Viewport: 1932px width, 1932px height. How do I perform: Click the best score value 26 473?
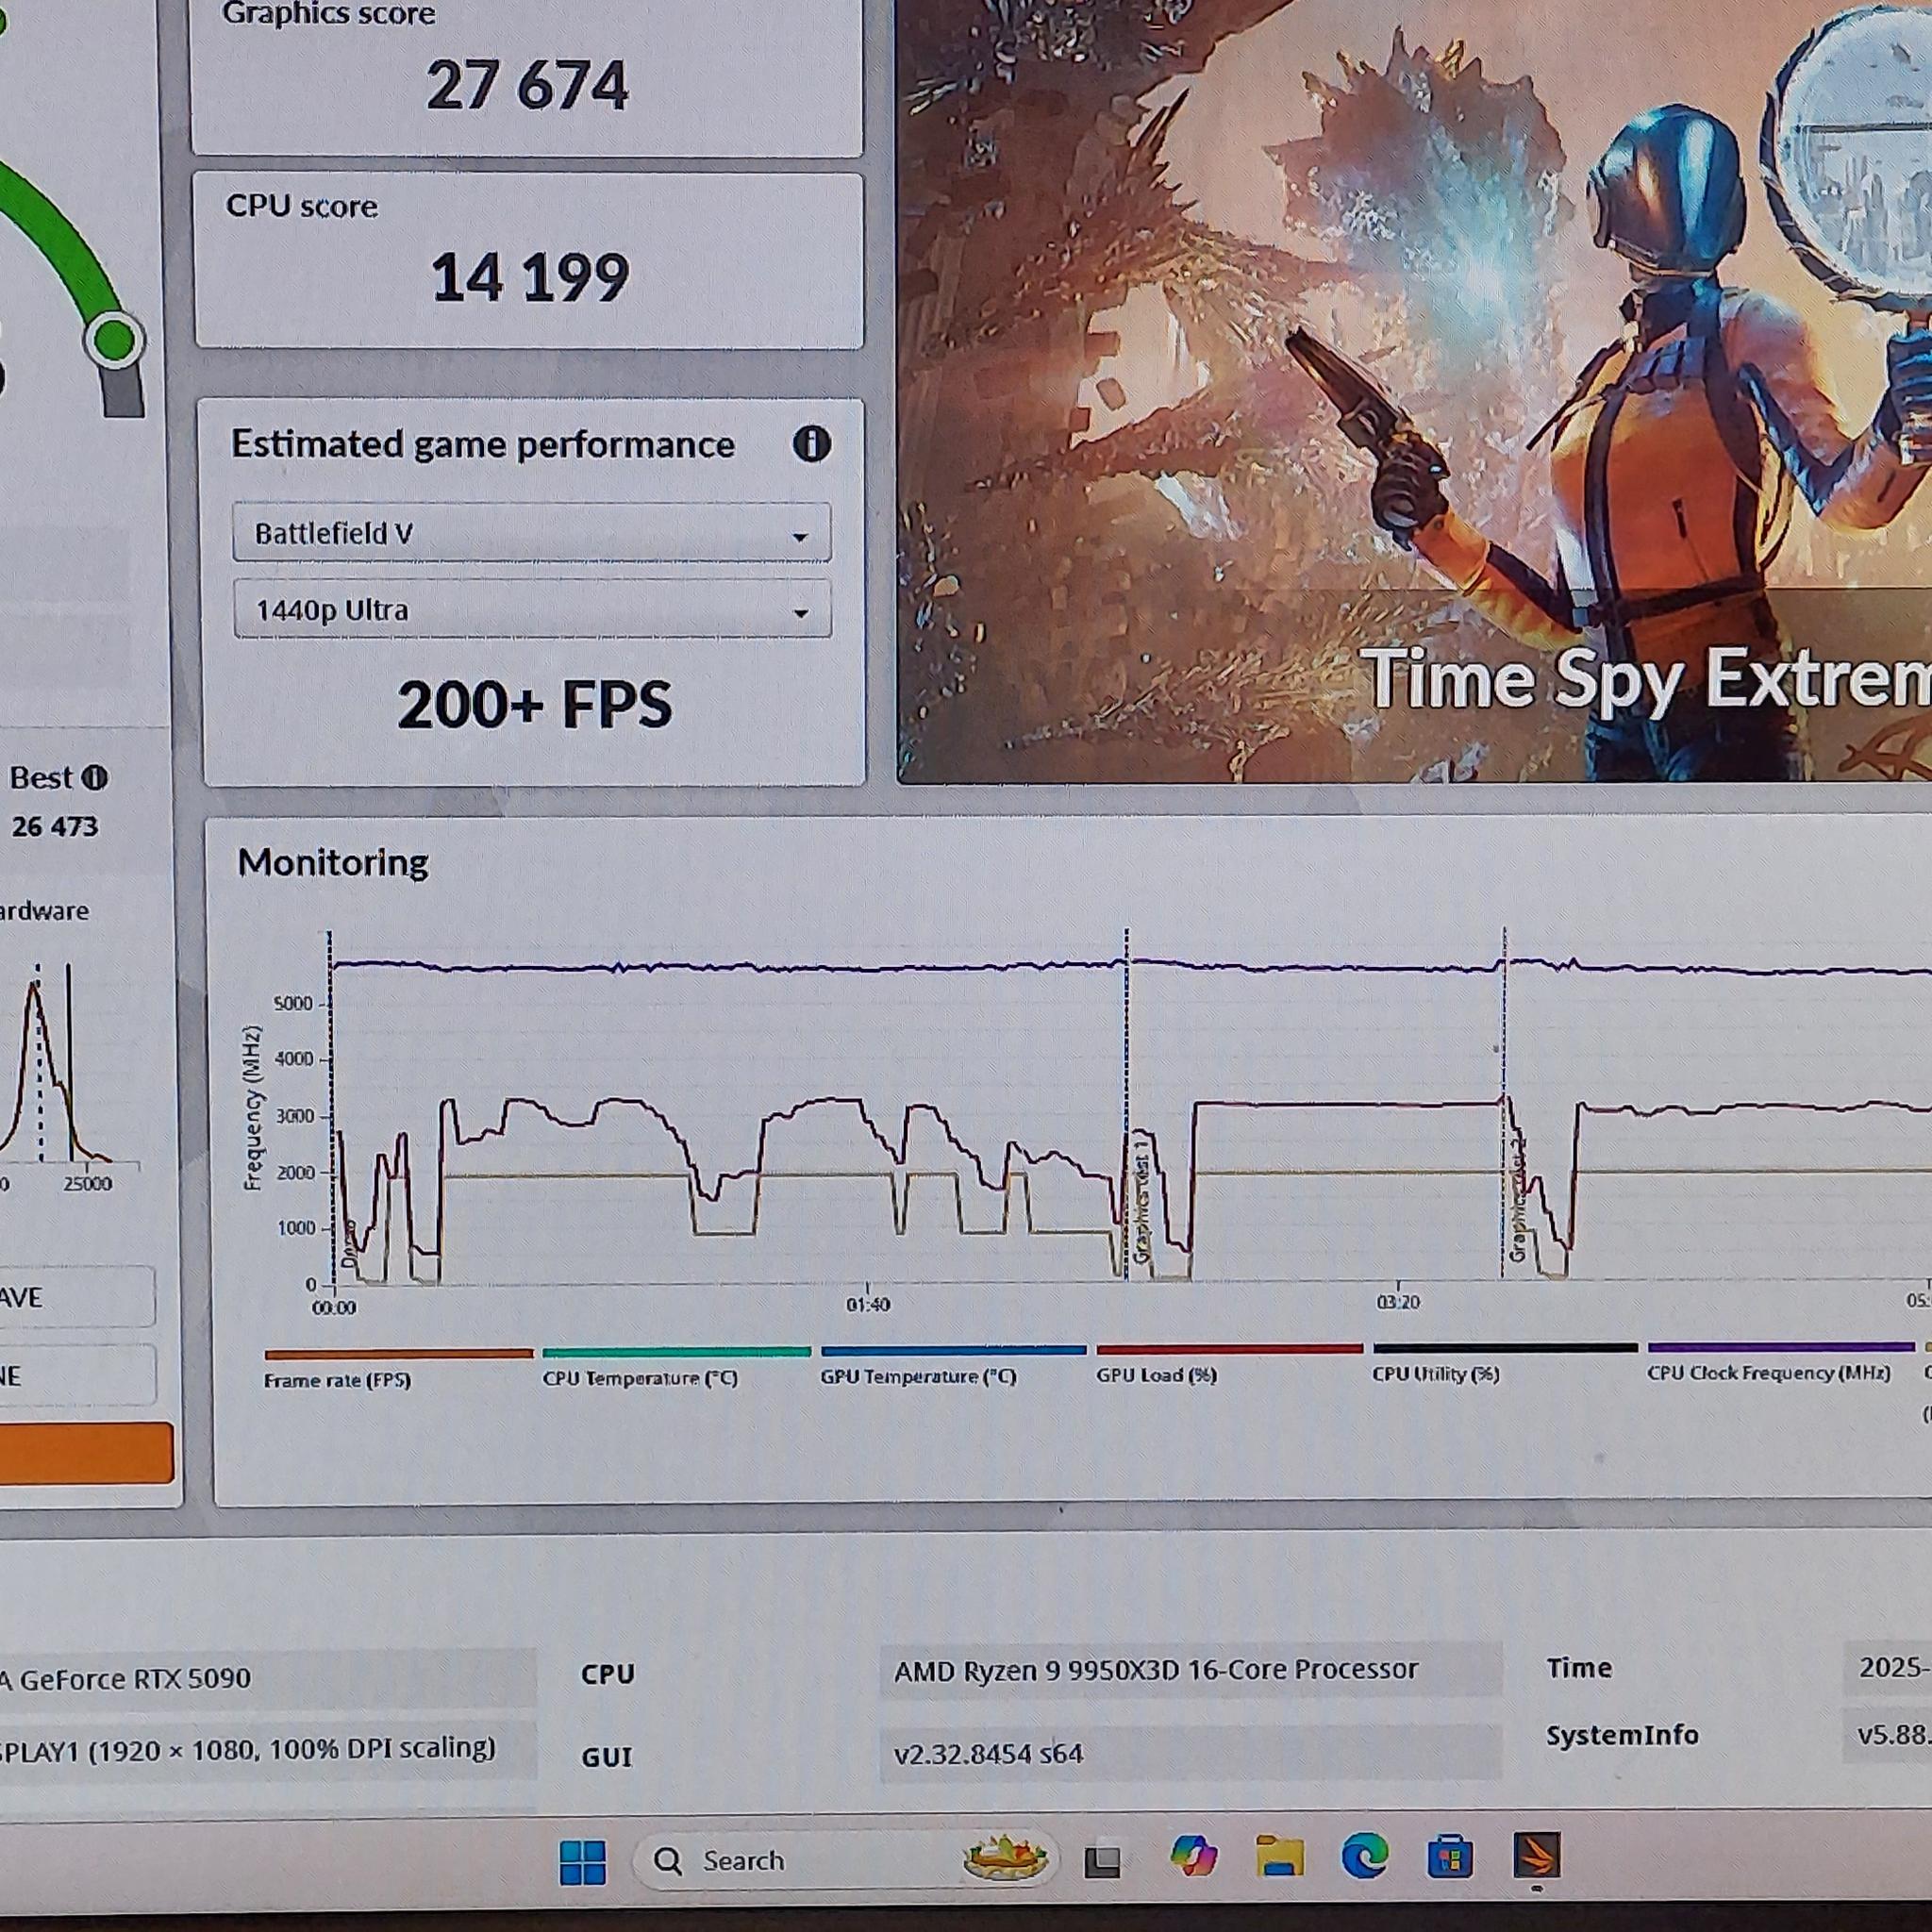[55, 828]
